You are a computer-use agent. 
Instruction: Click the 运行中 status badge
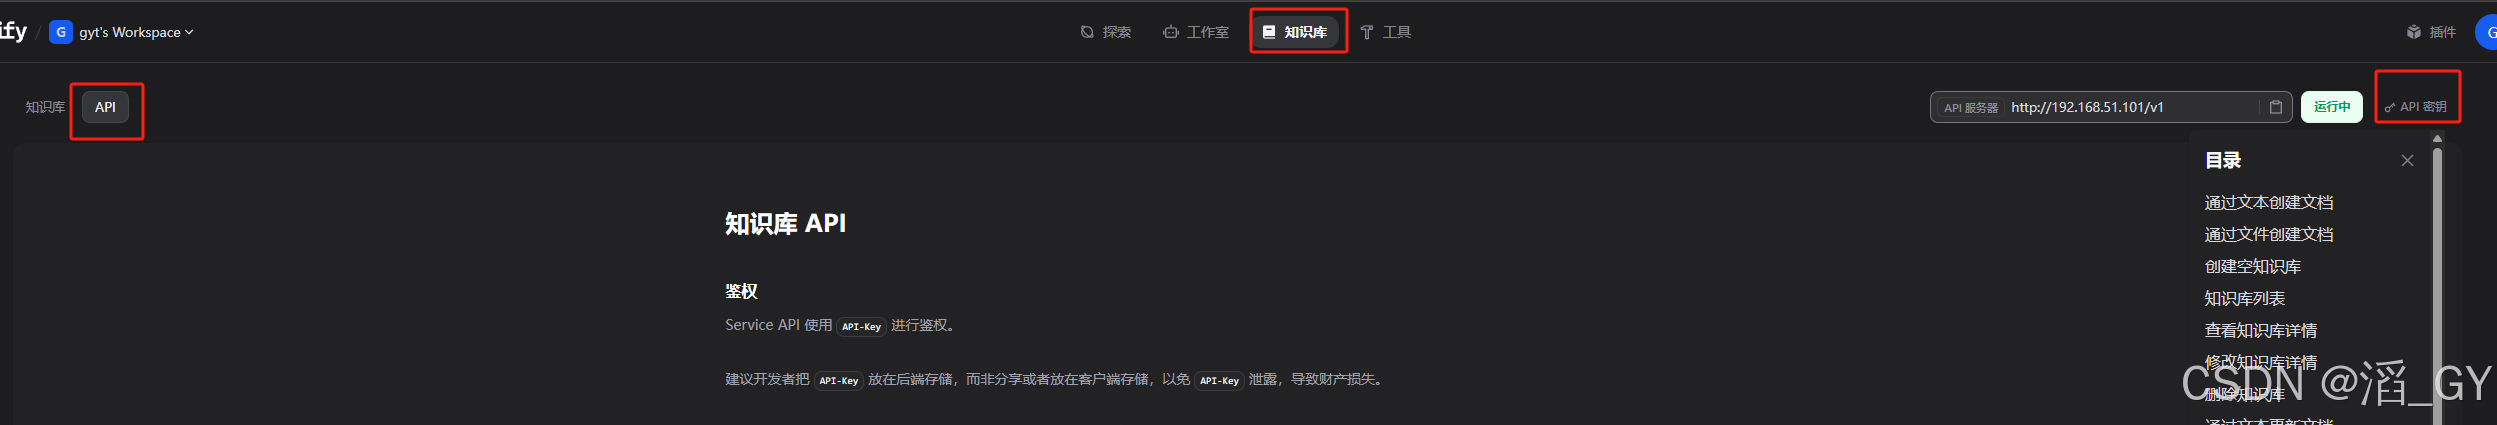[x=2332, y=107]
